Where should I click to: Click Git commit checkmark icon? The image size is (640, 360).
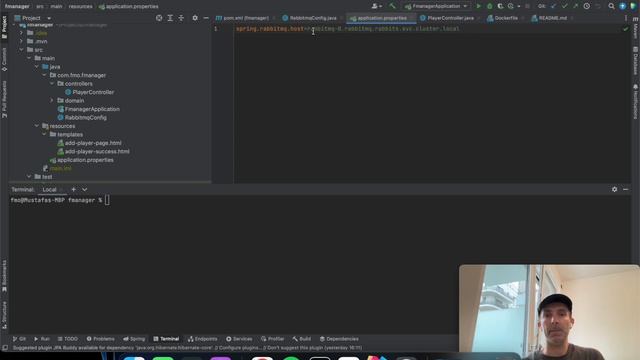click(x=564, y=6)
